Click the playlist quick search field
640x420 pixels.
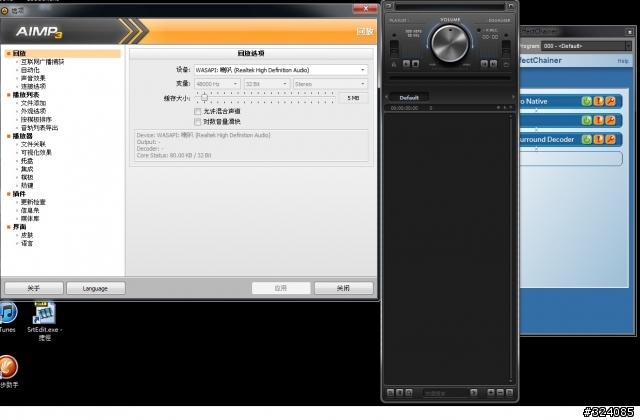pos(445,393)
